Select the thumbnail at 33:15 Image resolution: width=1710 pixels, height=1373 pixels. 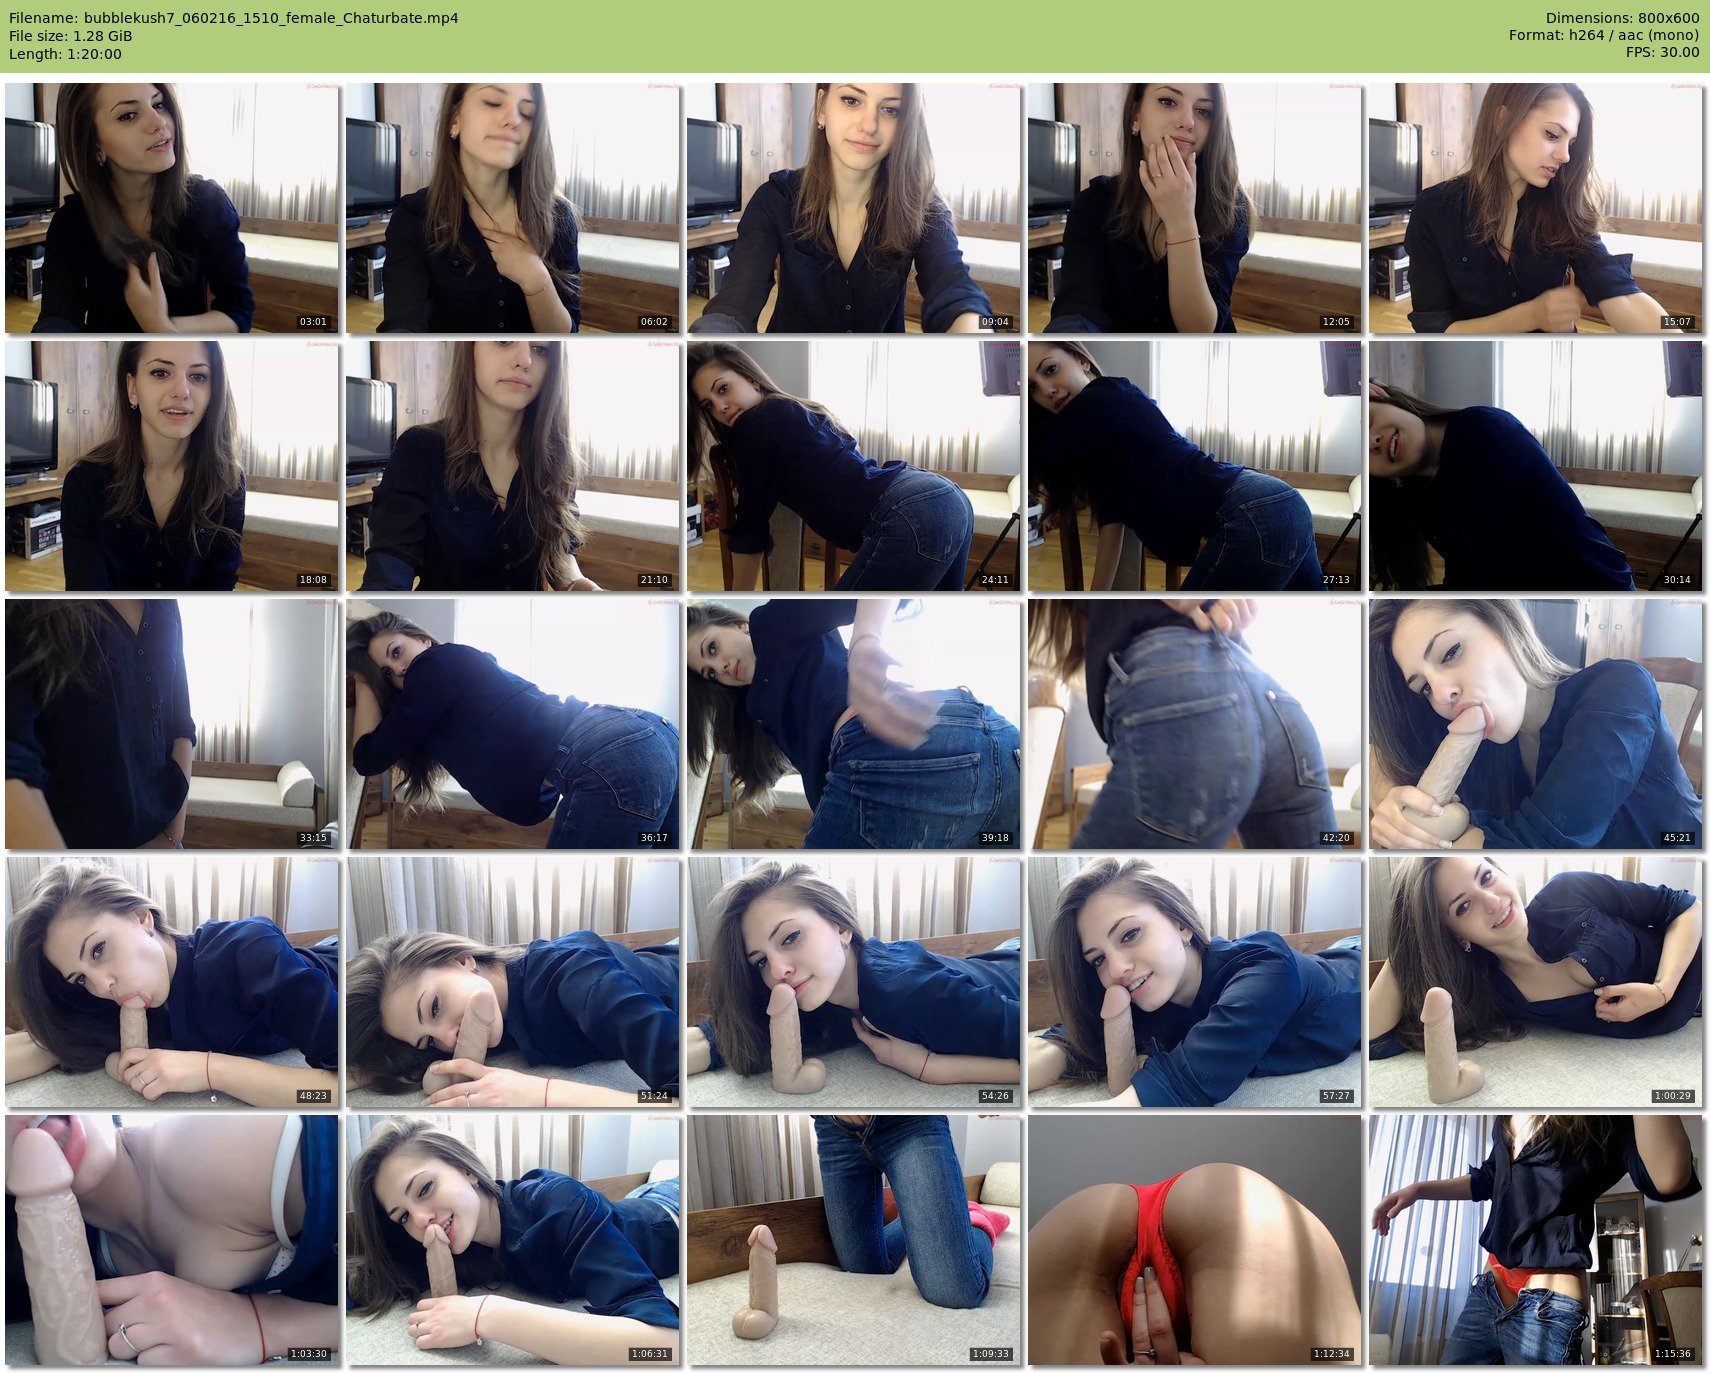pyautogui.click(x=172, y=724)
